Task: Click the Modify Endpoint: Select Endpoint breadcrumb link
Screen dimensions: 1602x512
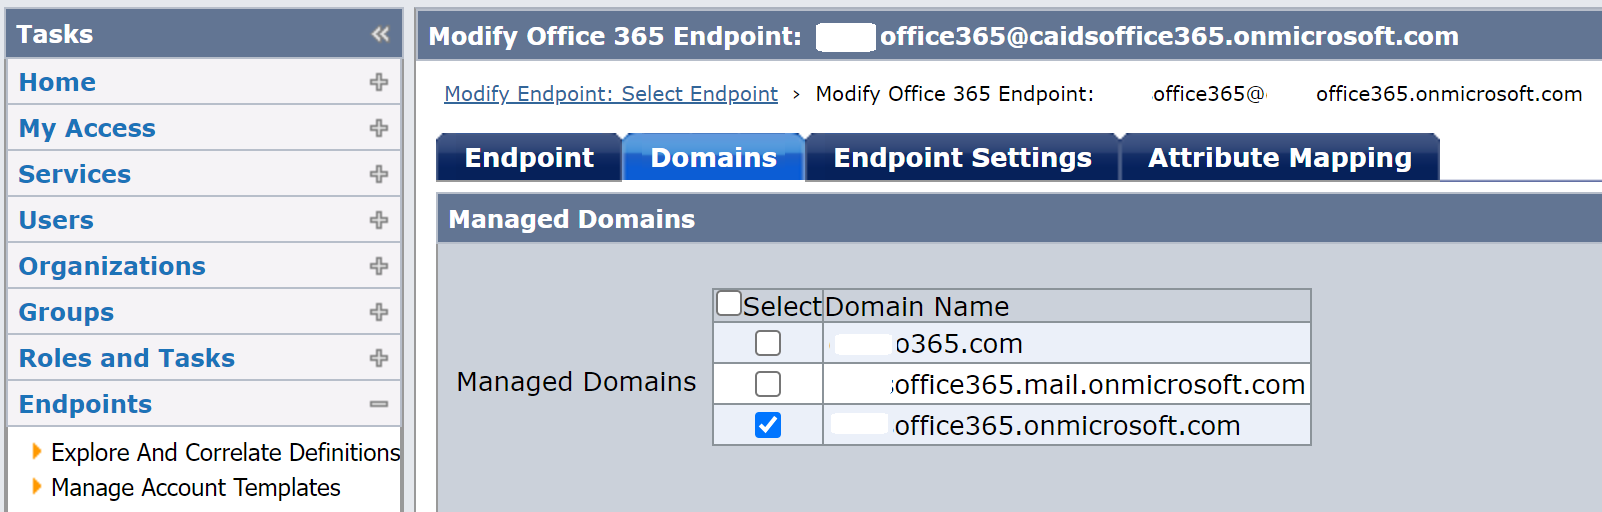Action: [x=610, y=94]
